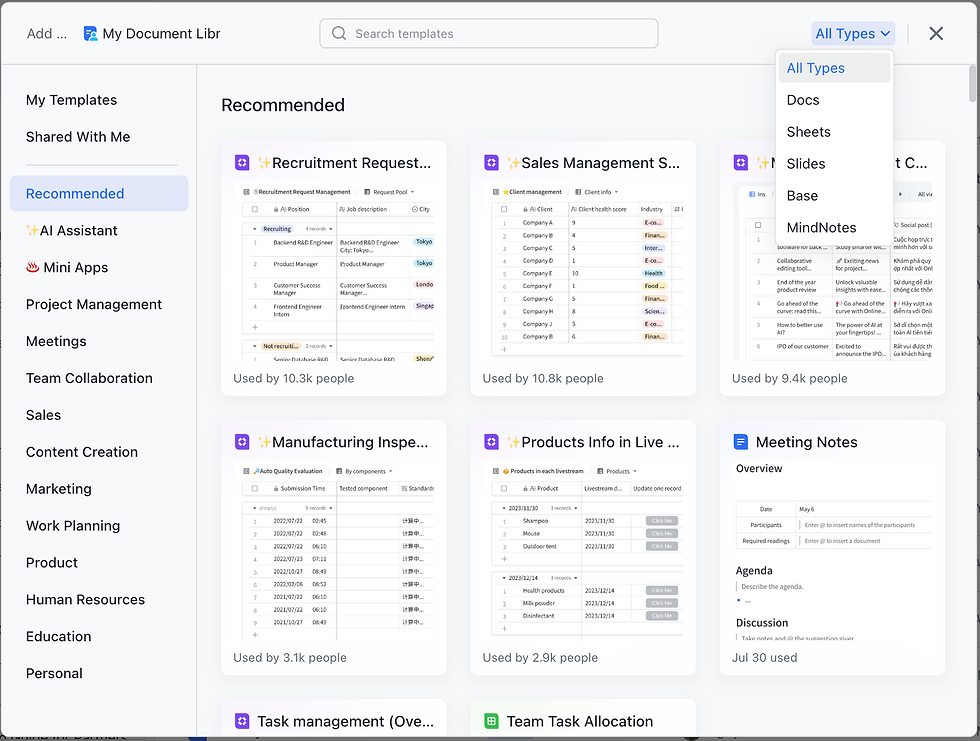Select Sheets in the type menu
The width and height of the screenshot is (980, 741).
coord(834,132)
